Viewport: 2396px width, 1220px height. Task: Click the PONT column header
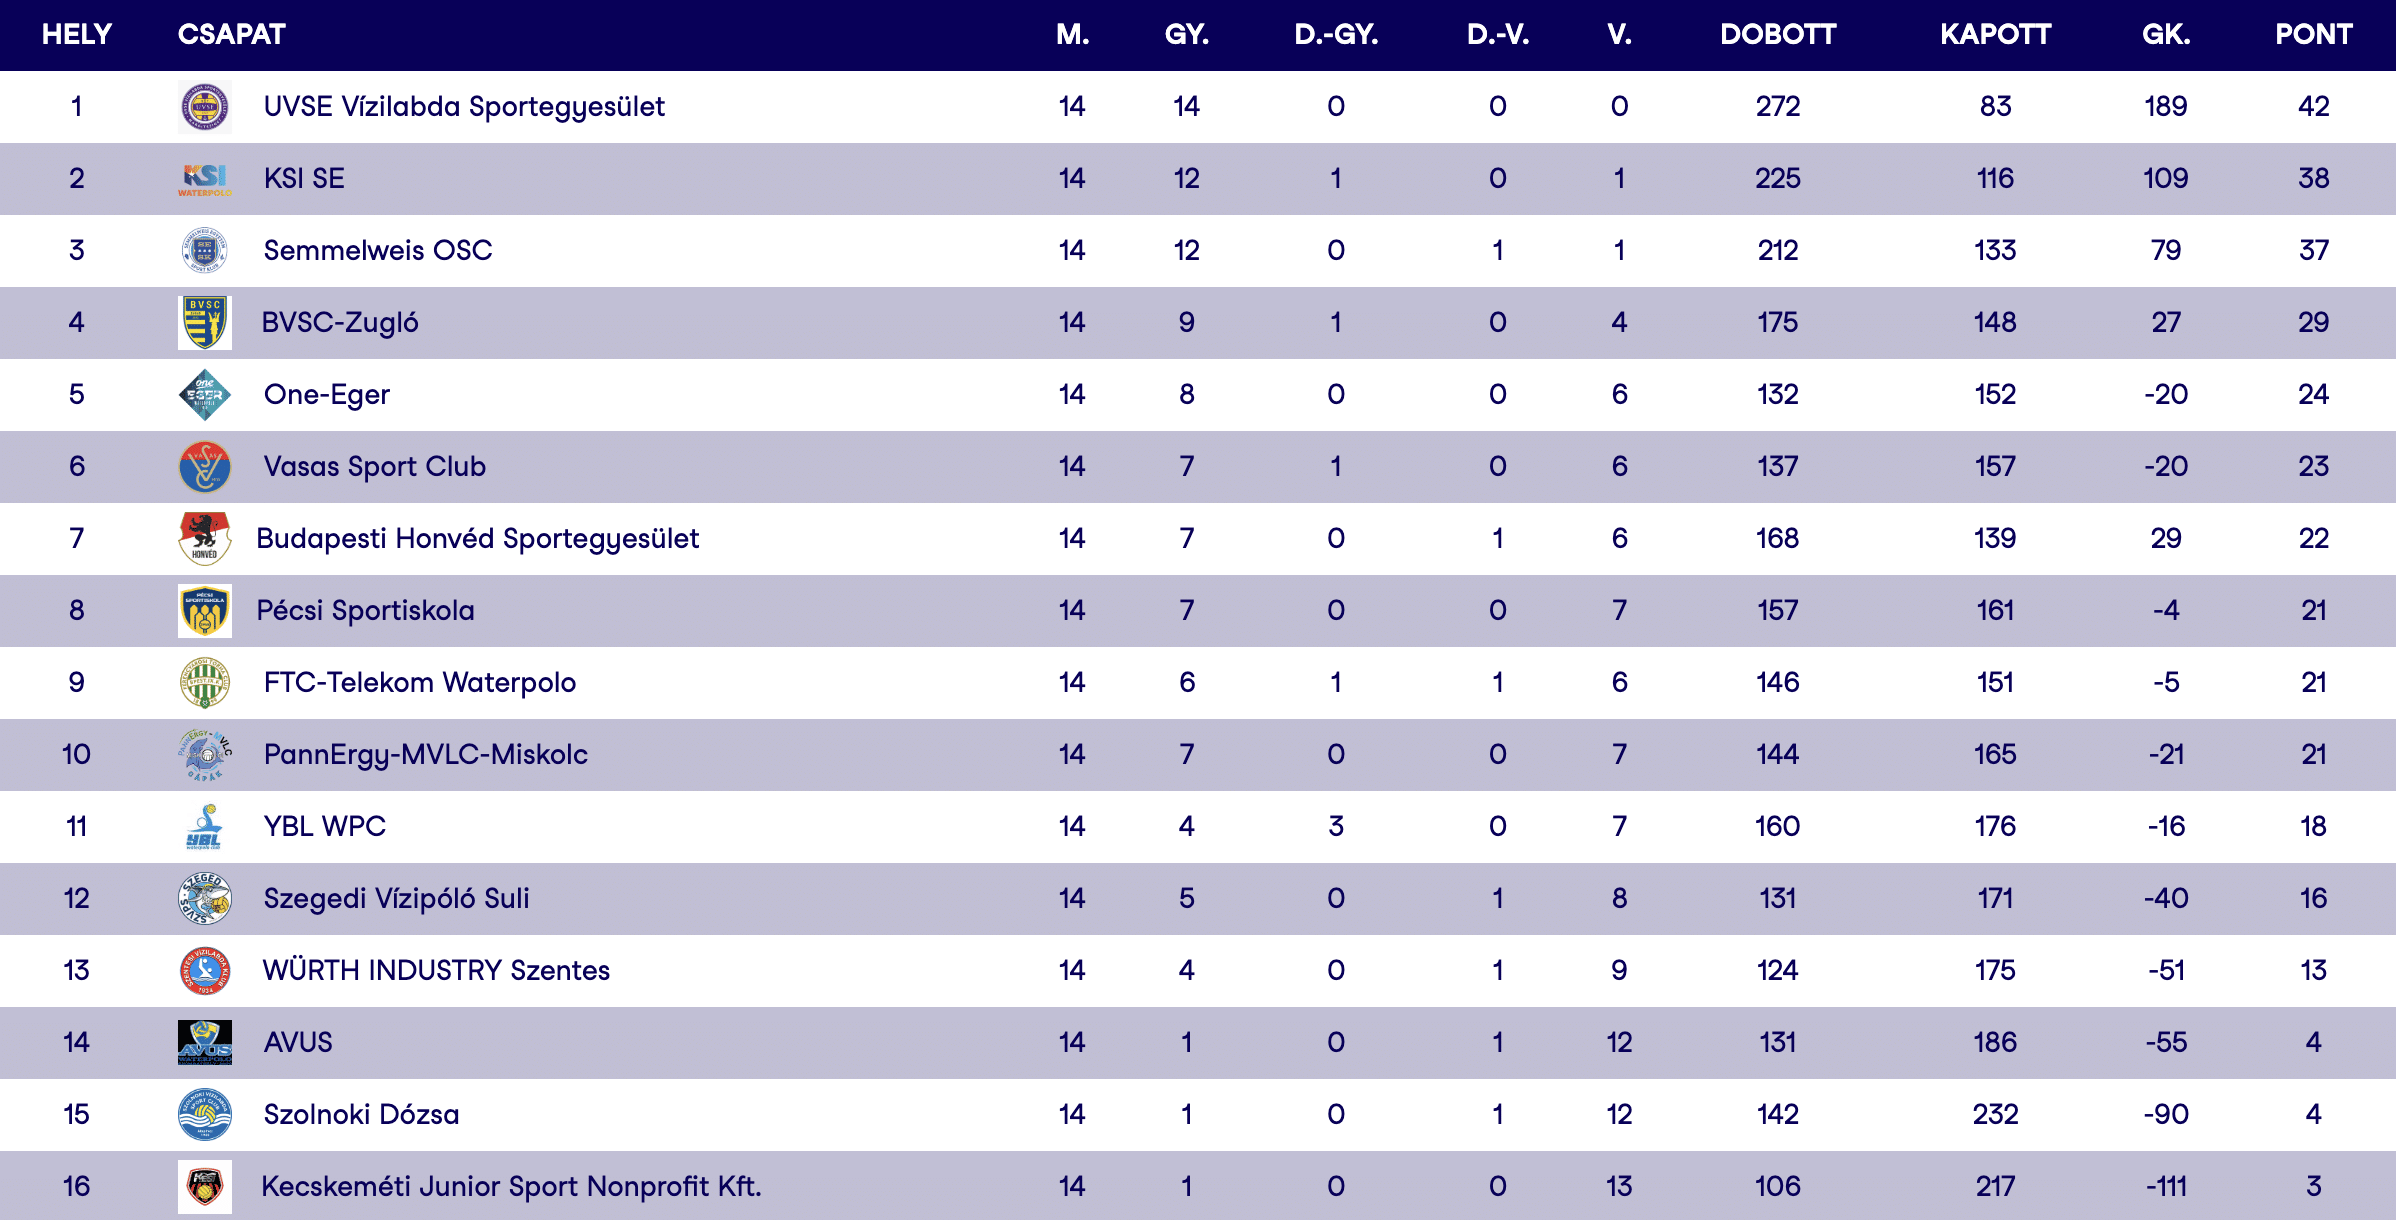click(x=2313, y=35)
